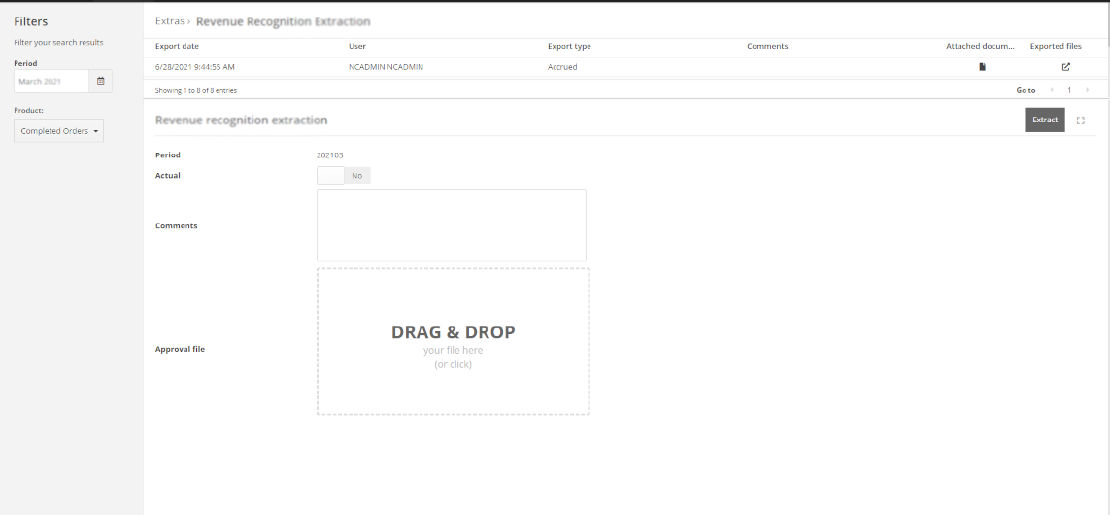Click the Period field showing March 2021
Viewport: 1110px width, 515px height.
(51, 82)
